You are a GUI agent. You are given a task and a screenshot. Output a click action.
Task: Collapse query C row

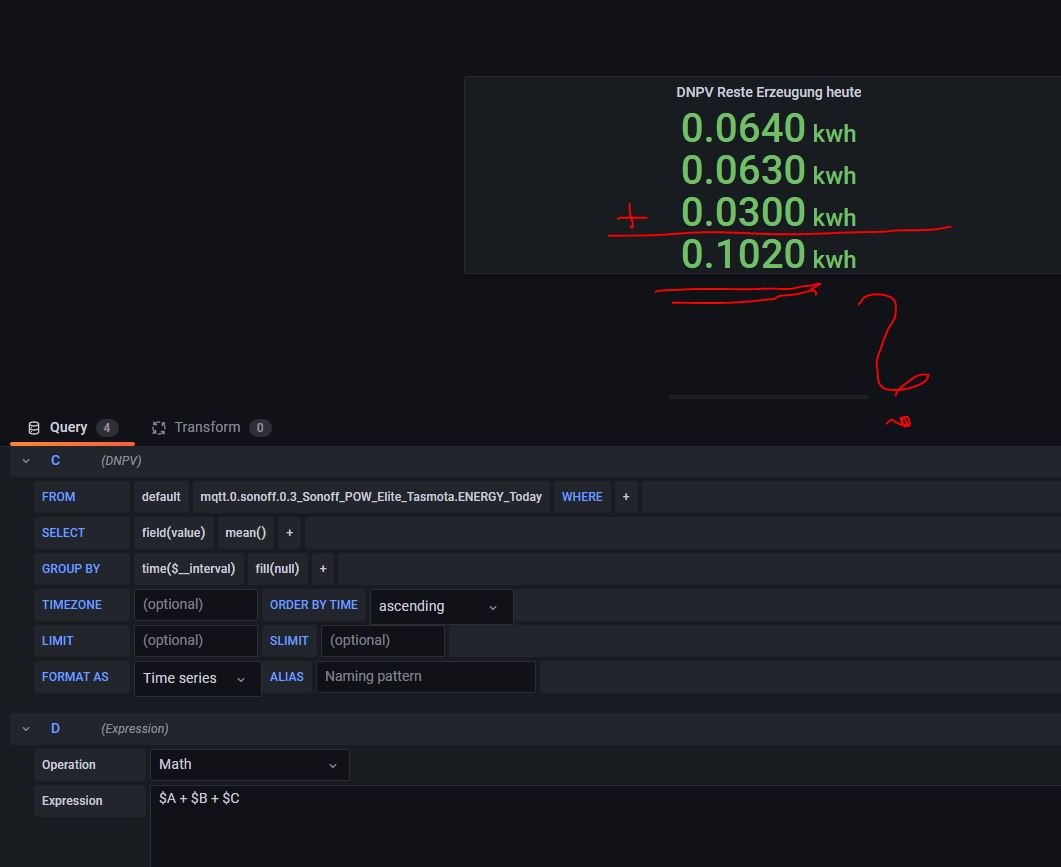point(26,461)
